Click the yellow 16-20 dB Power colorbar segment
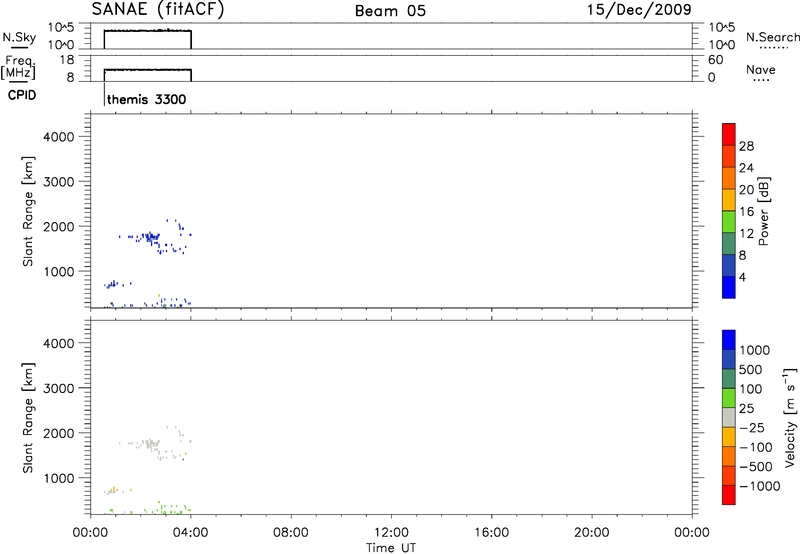The width and height of the screenshot is (800, 554). pyautogui.click(x=729, y=199)
